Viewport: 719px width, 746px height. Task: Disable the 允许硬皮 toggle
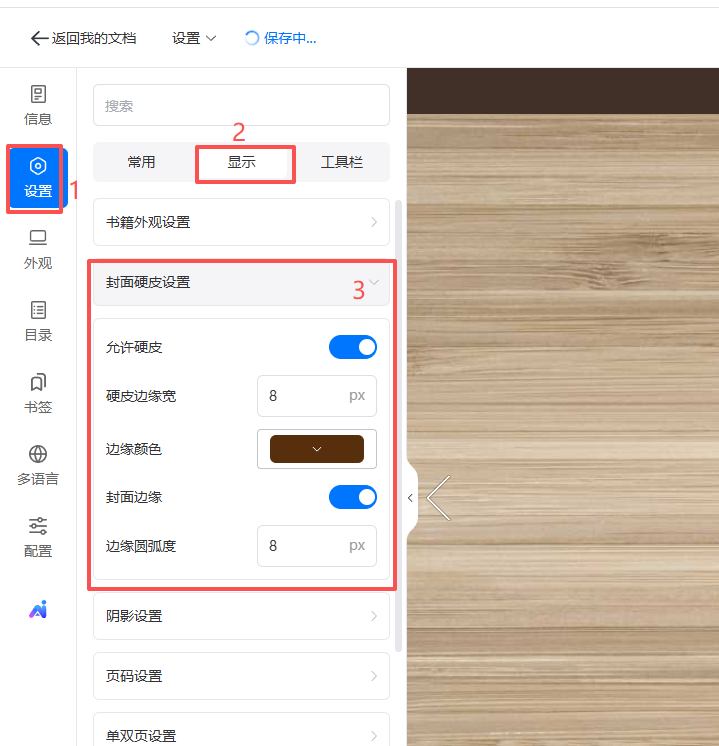[352, 347]
